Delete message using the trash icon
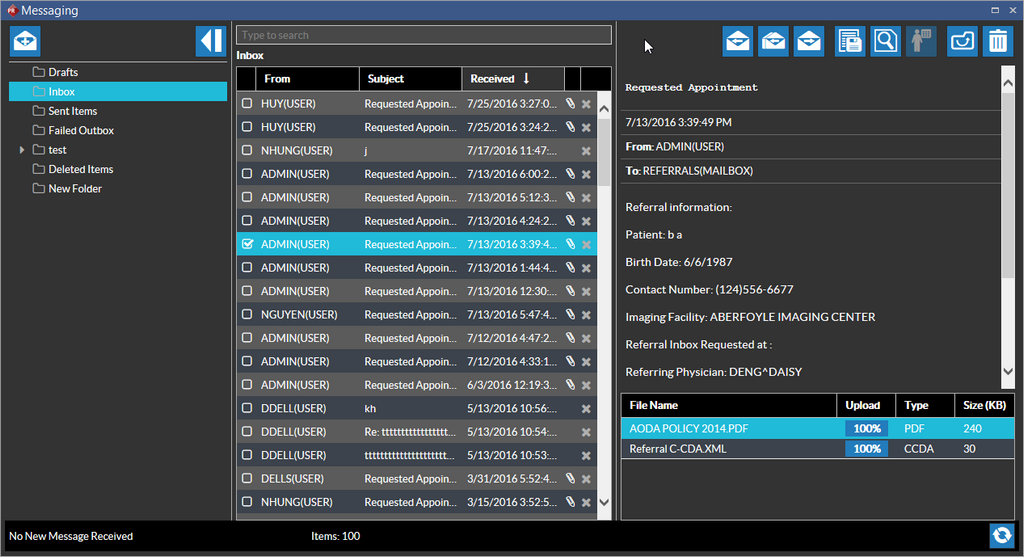 click(x=997, y=41)
